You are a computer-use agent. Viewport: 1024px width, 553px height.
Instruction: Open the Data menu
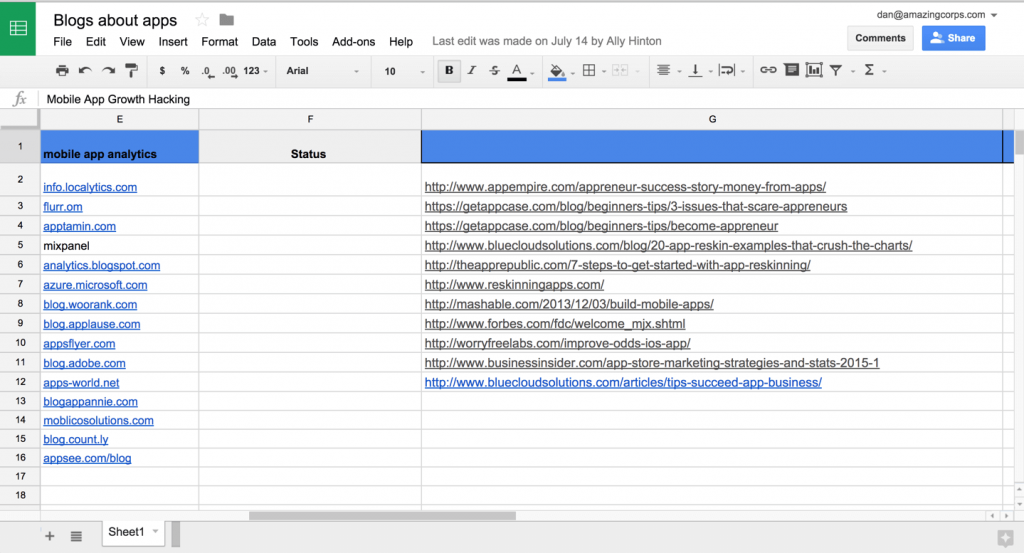(x=264, y=42)
